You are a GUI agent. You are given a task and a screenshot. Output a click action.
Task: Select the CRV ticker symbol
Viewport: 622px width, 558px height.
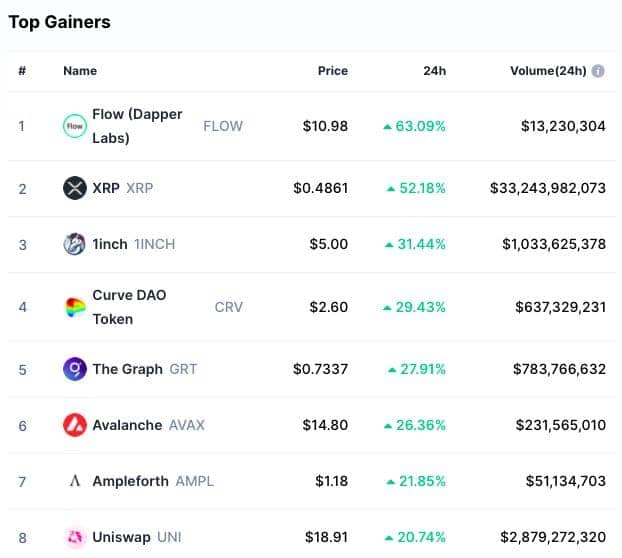coord(228,307)
